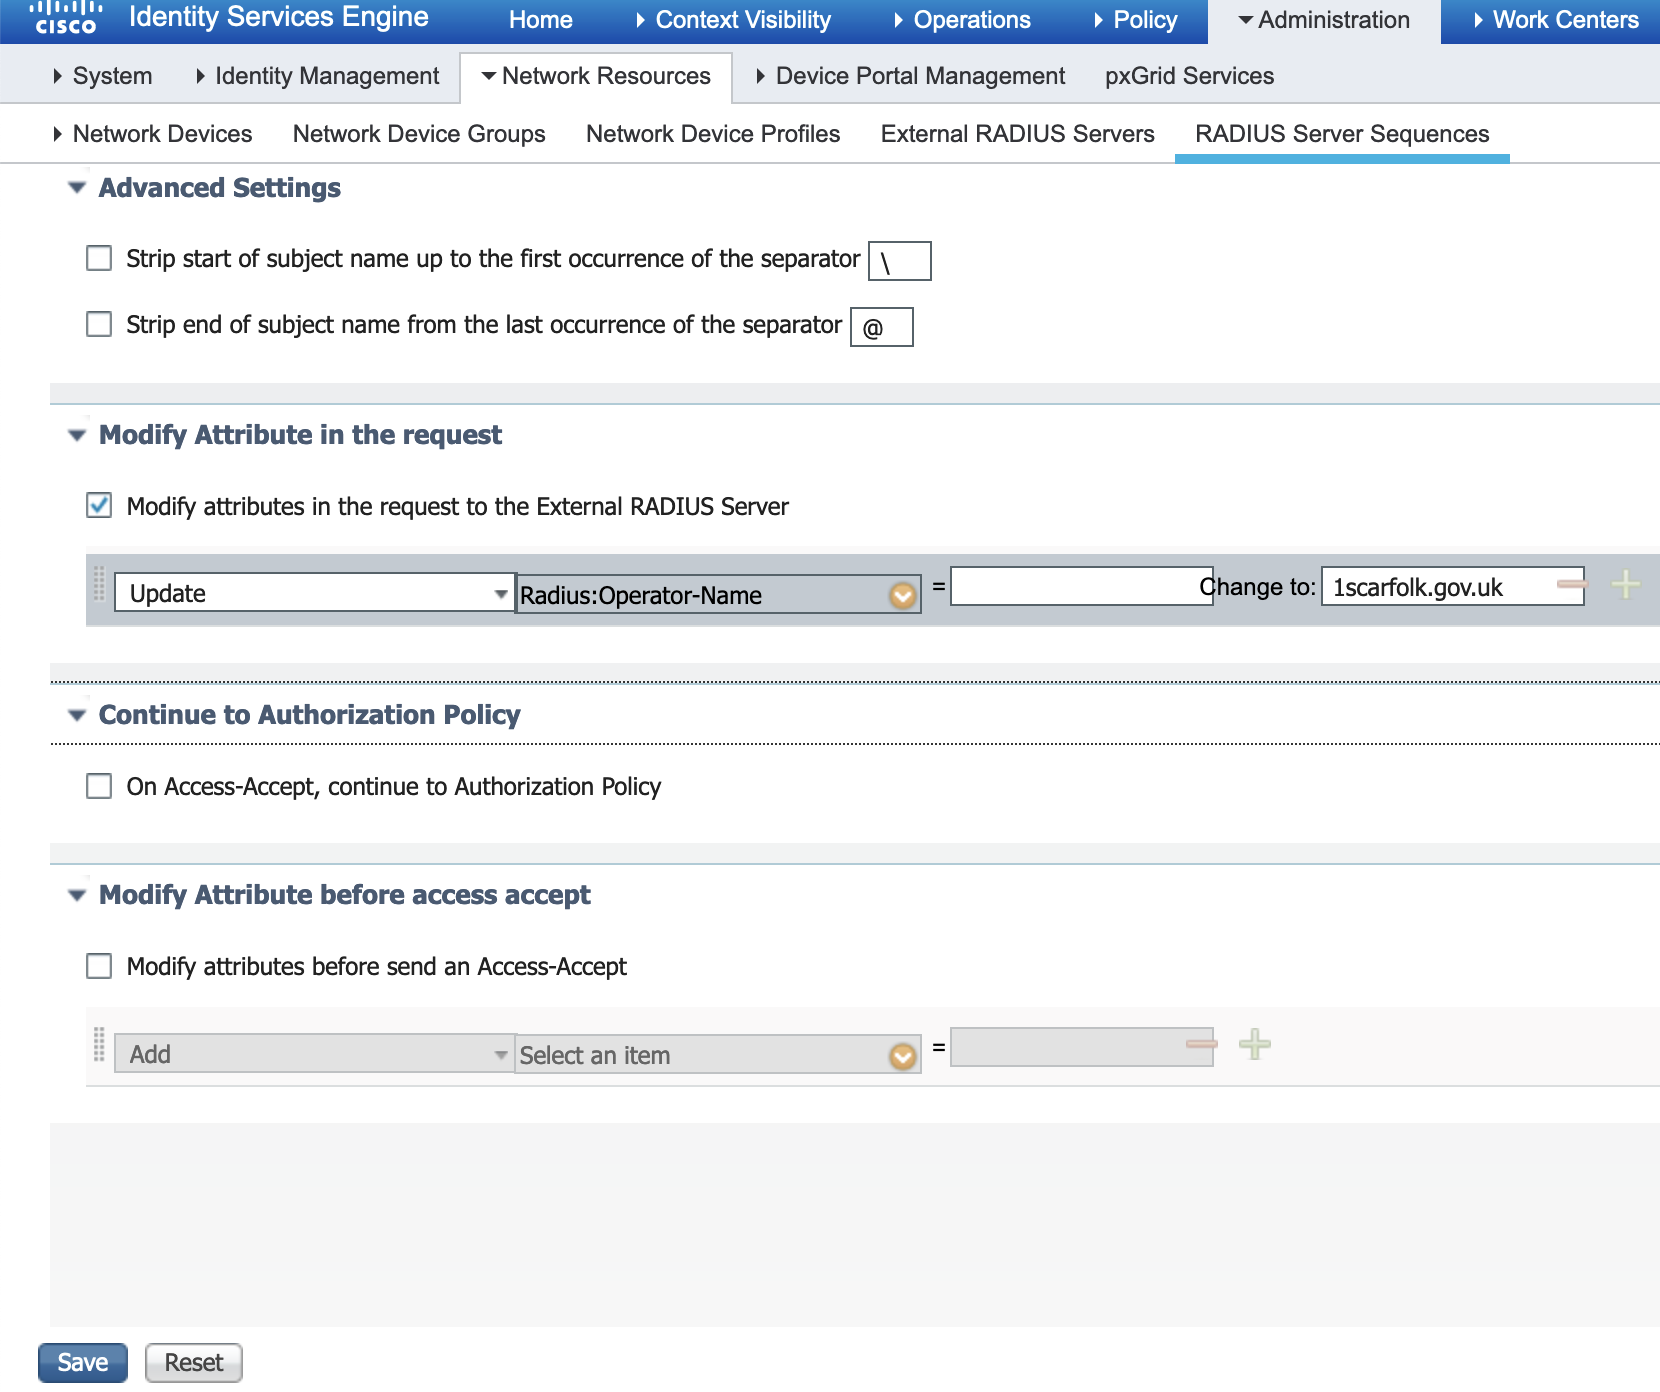
Task: Collapse the Advanced Settings section
Action: [x=77, y=188]
